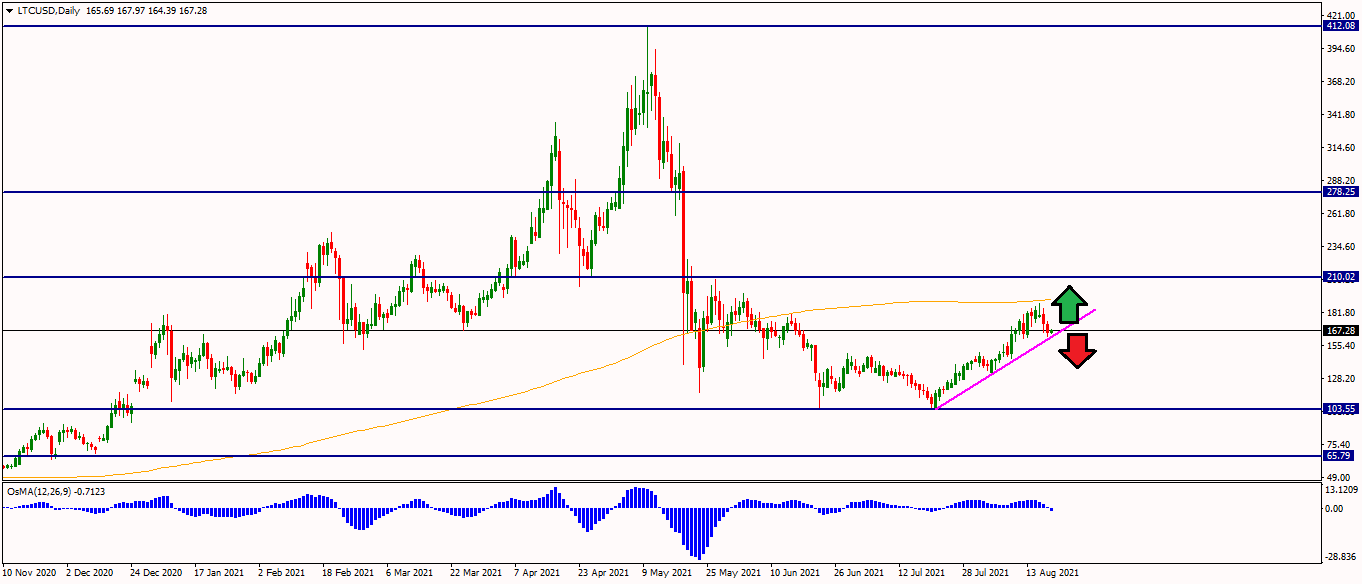
Task: Click the 394.60 price axis value
Action: click(x=1340, y=49)
